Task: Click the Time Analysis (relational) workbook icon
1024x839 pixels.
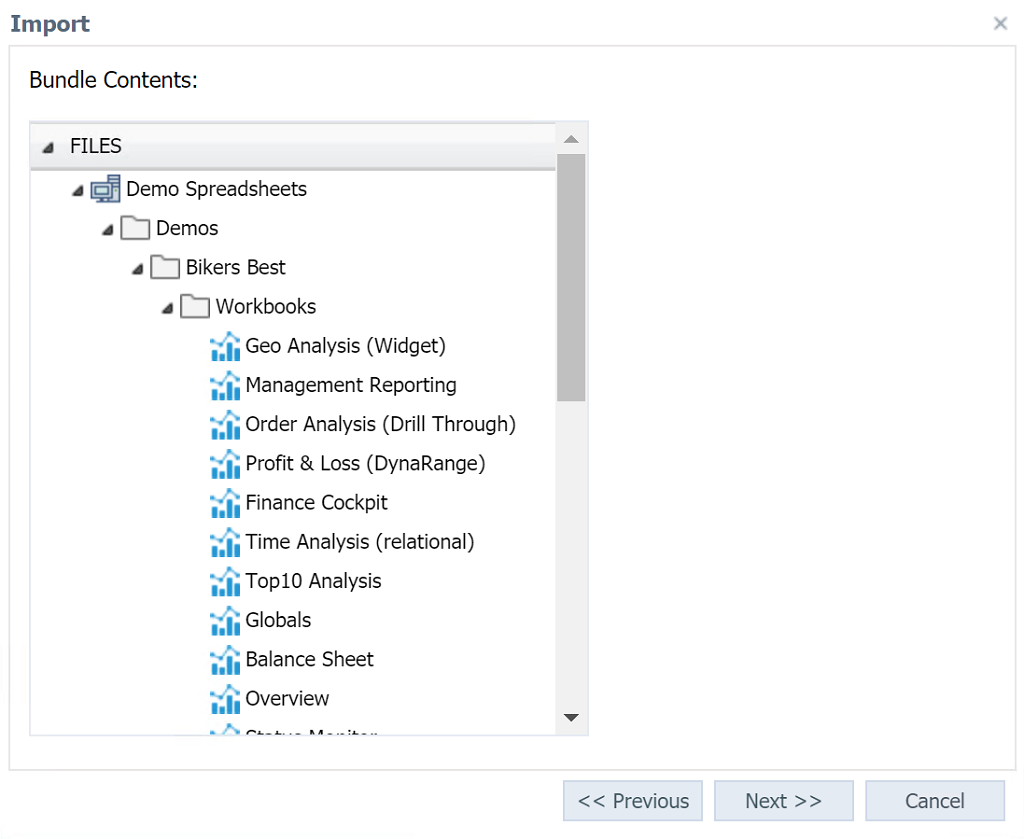Action: point(225,542)
